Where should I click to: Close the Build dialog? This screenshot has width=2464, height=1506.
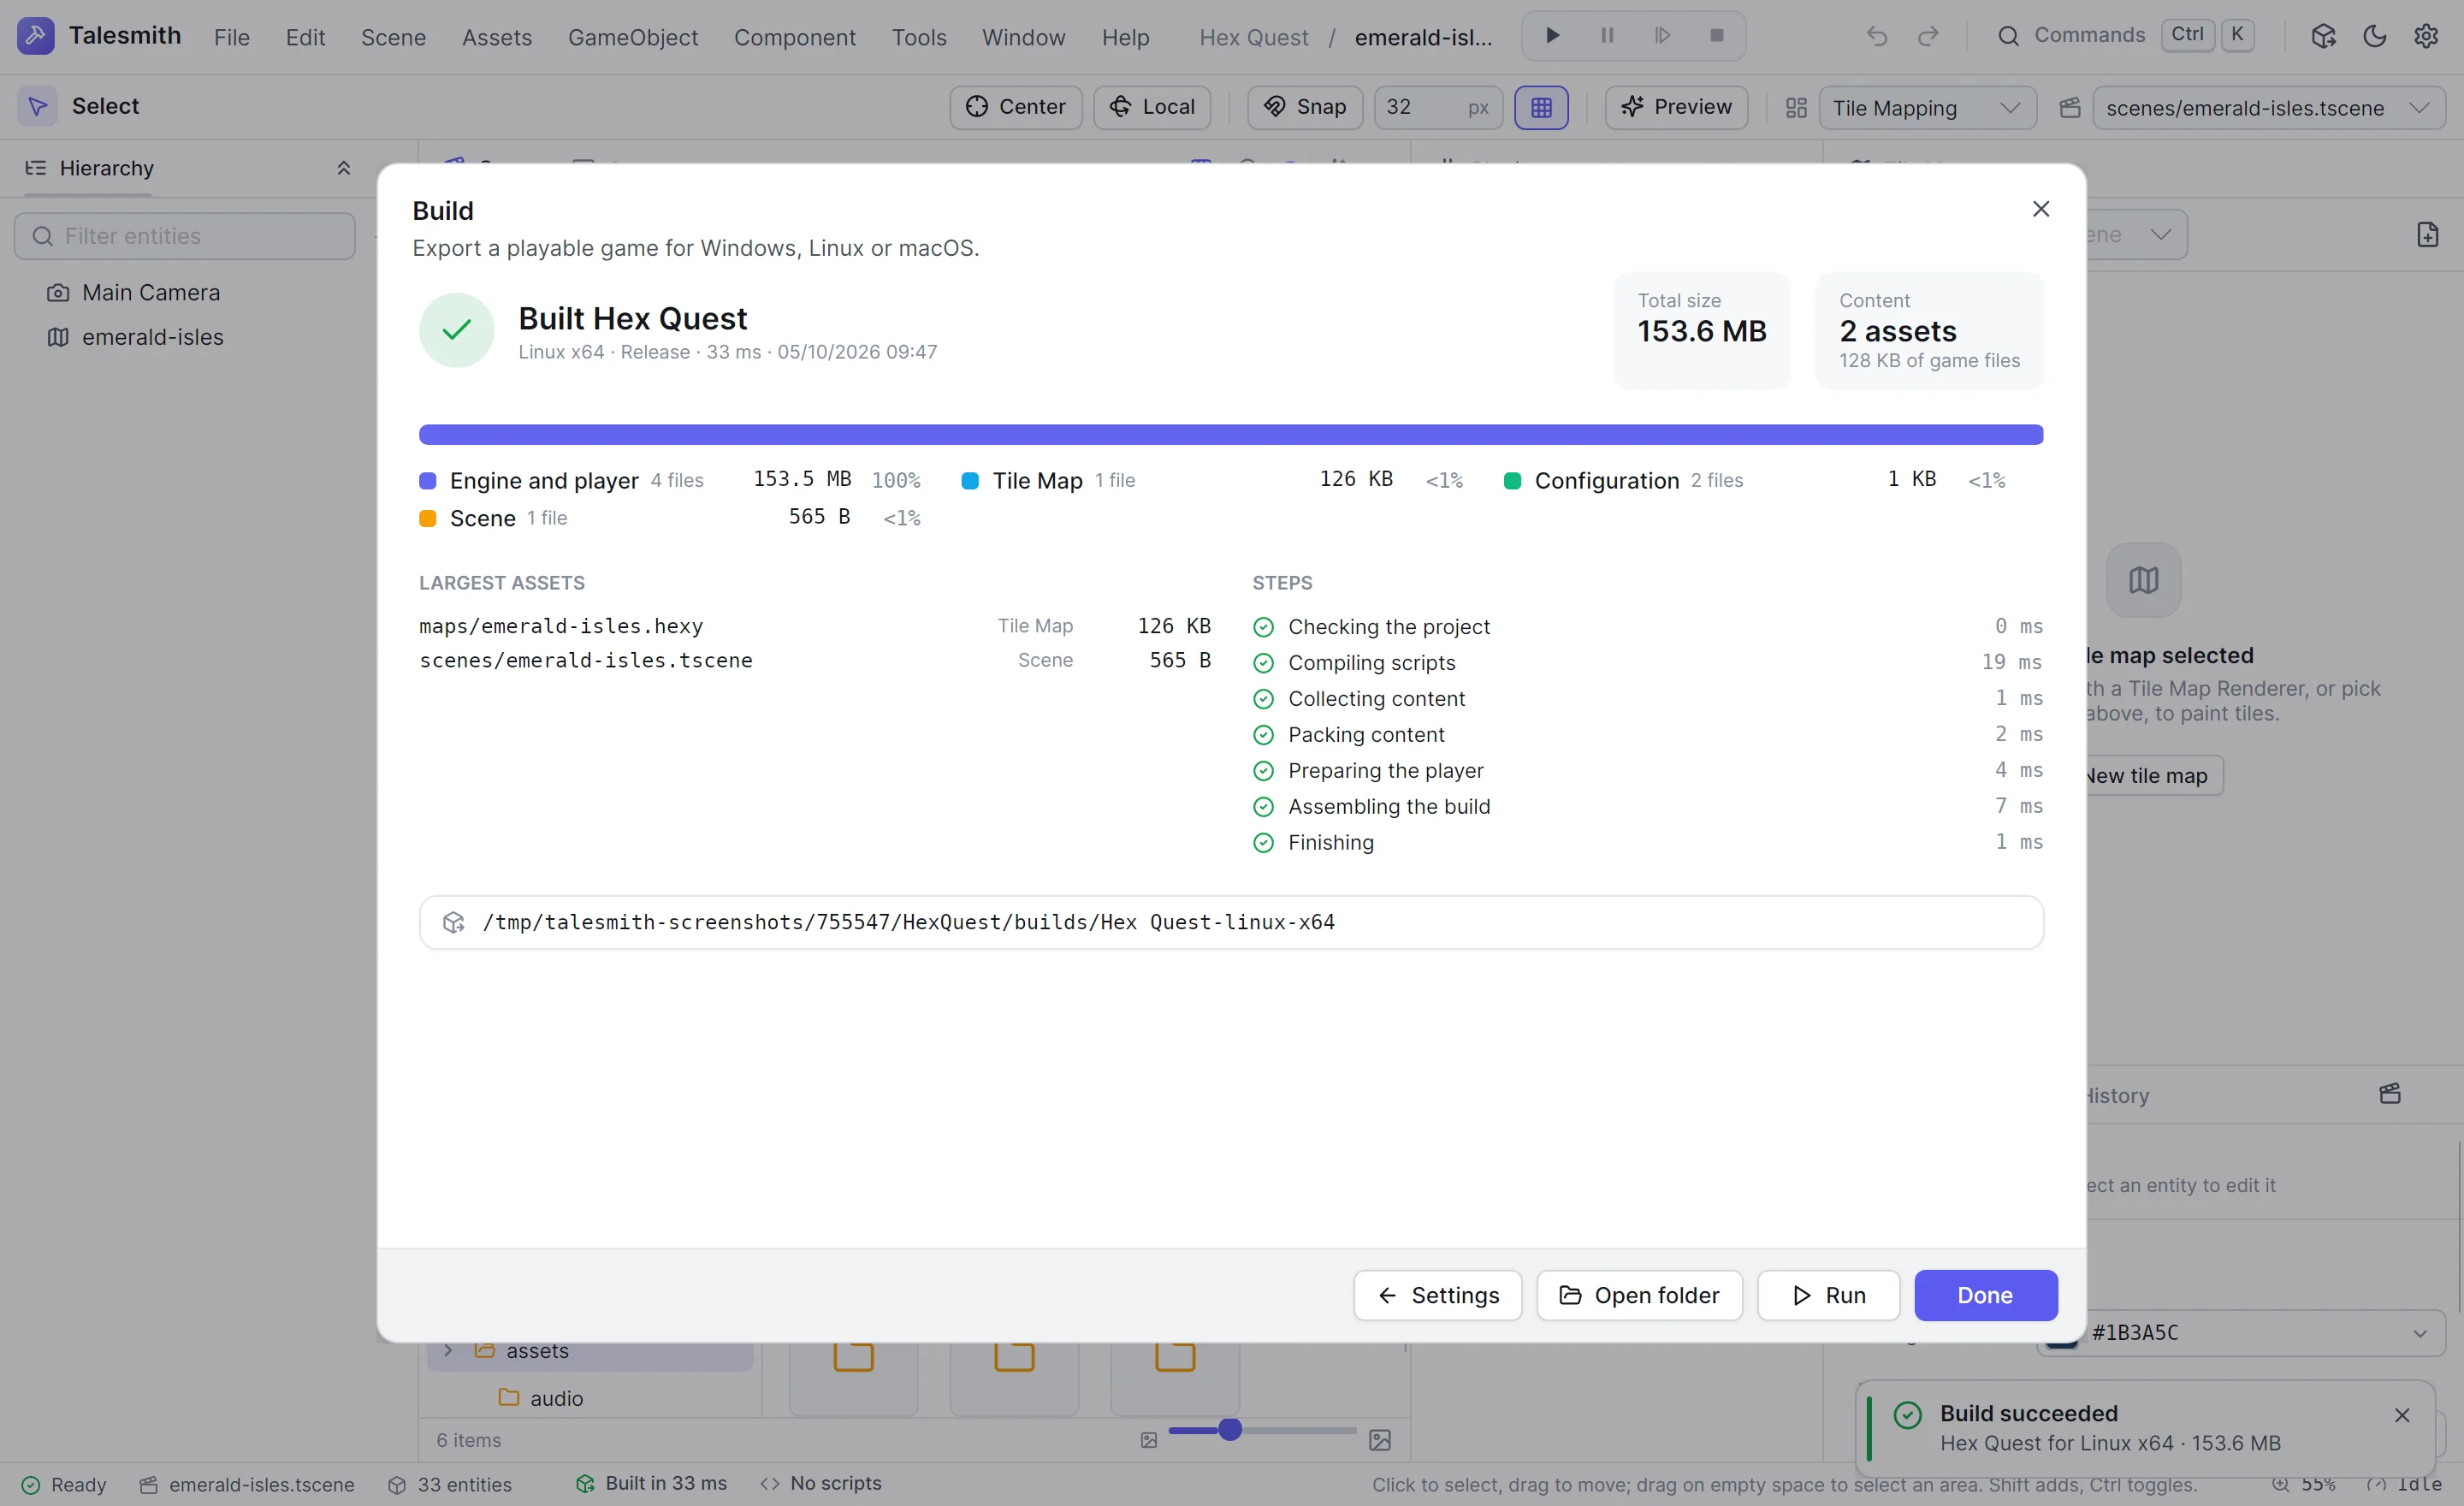(x=2041, y=209)
